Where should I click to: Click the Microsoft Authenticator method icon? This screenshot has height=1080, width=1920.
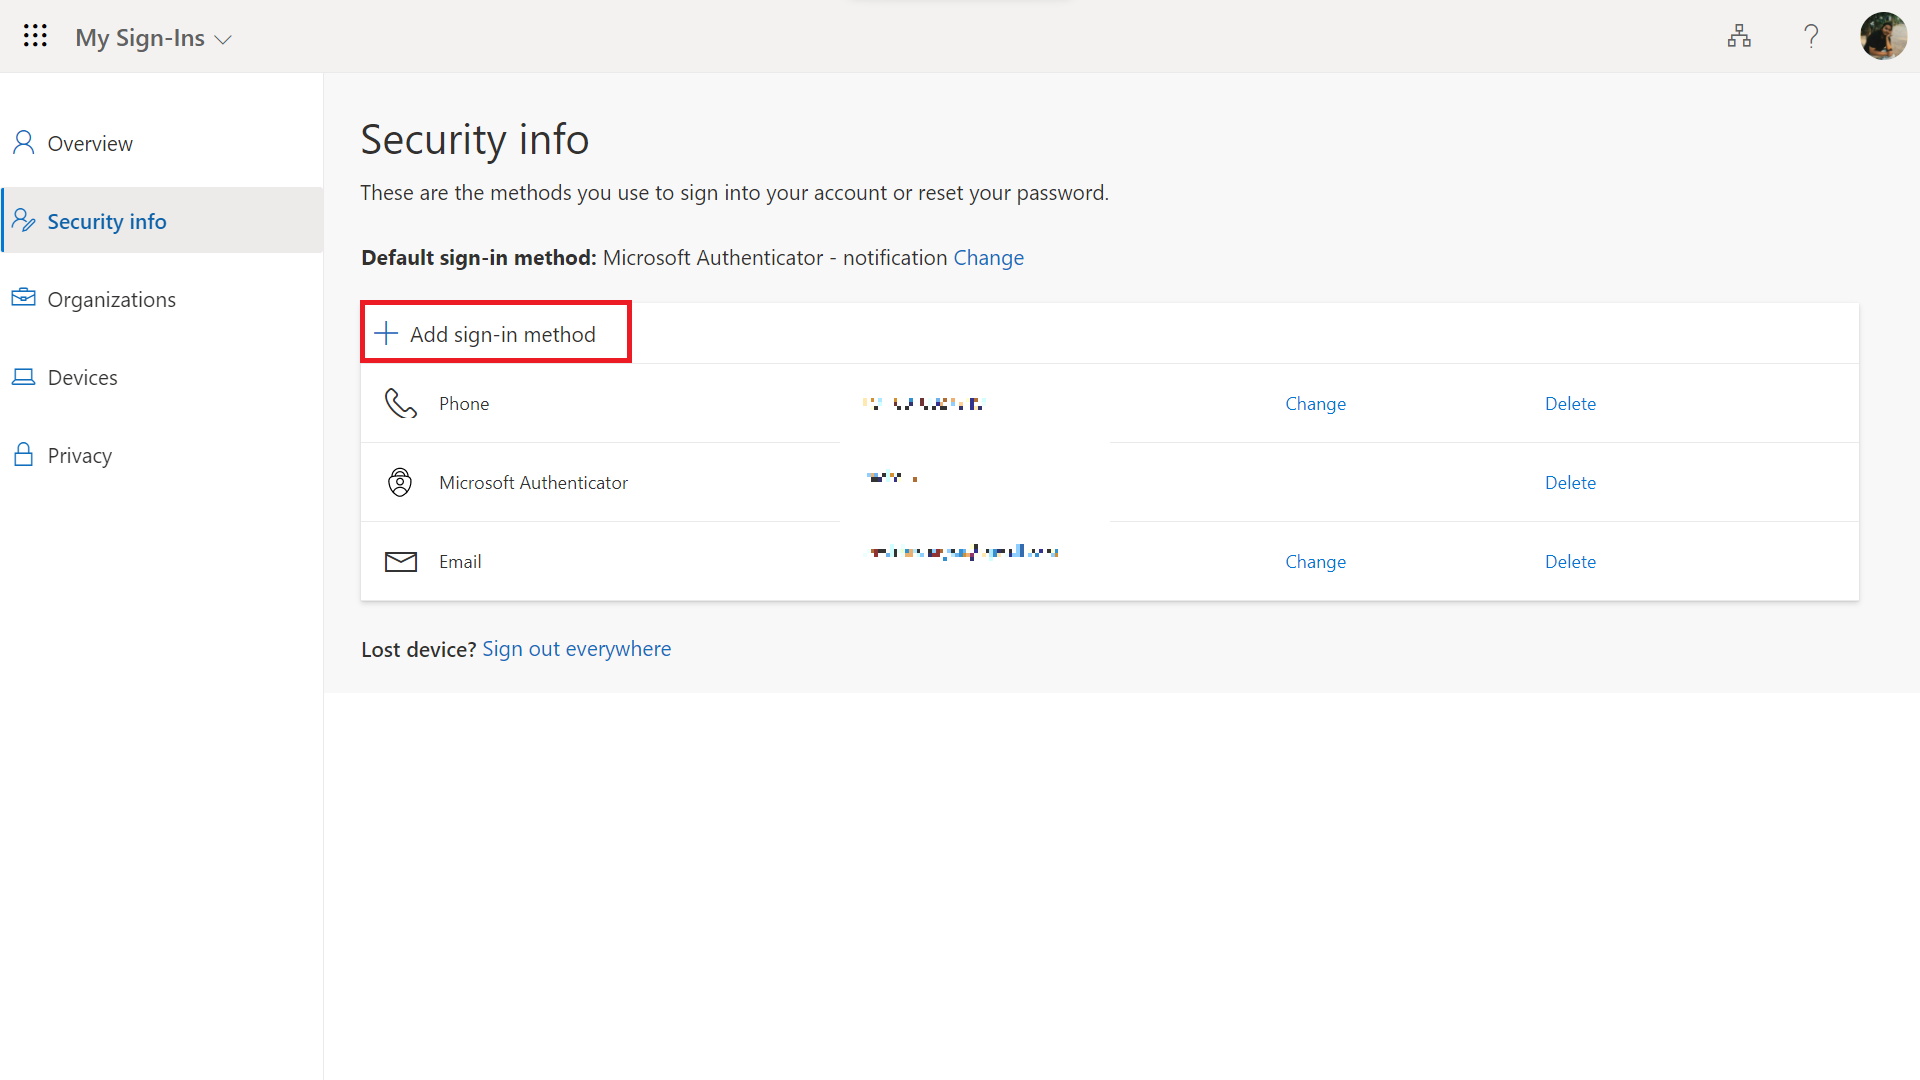pyautogui.click(x=400, y=483)
